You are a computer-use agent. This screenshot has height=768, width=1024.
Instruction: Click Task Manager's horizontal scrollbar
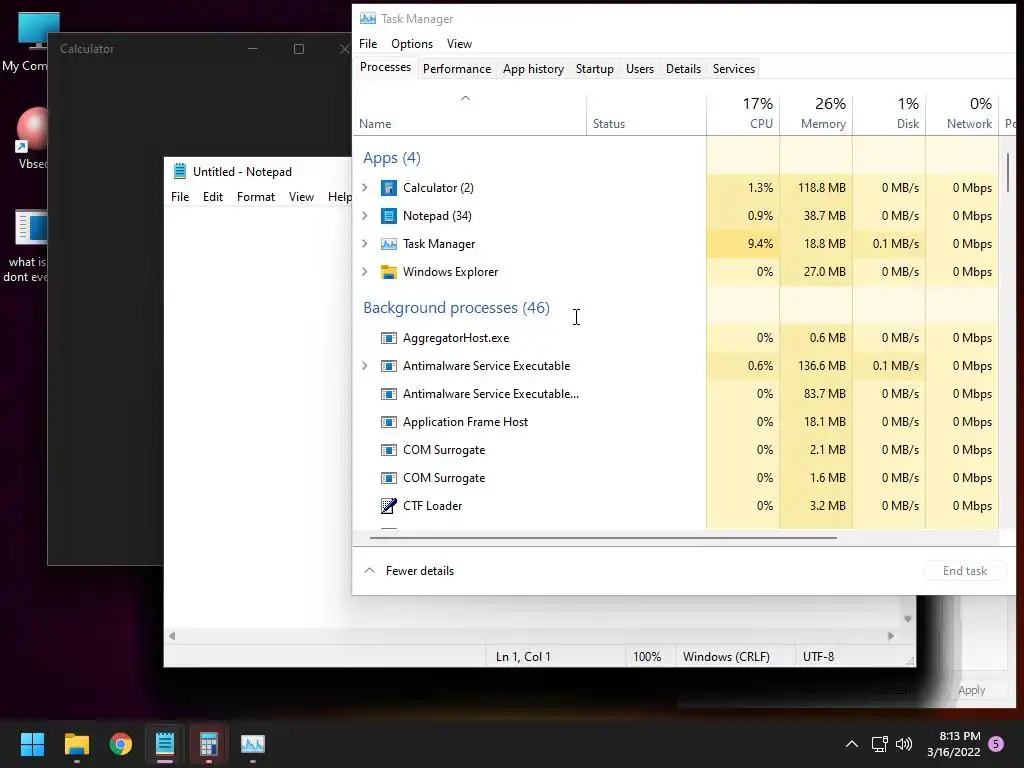(x=603, y=538)
